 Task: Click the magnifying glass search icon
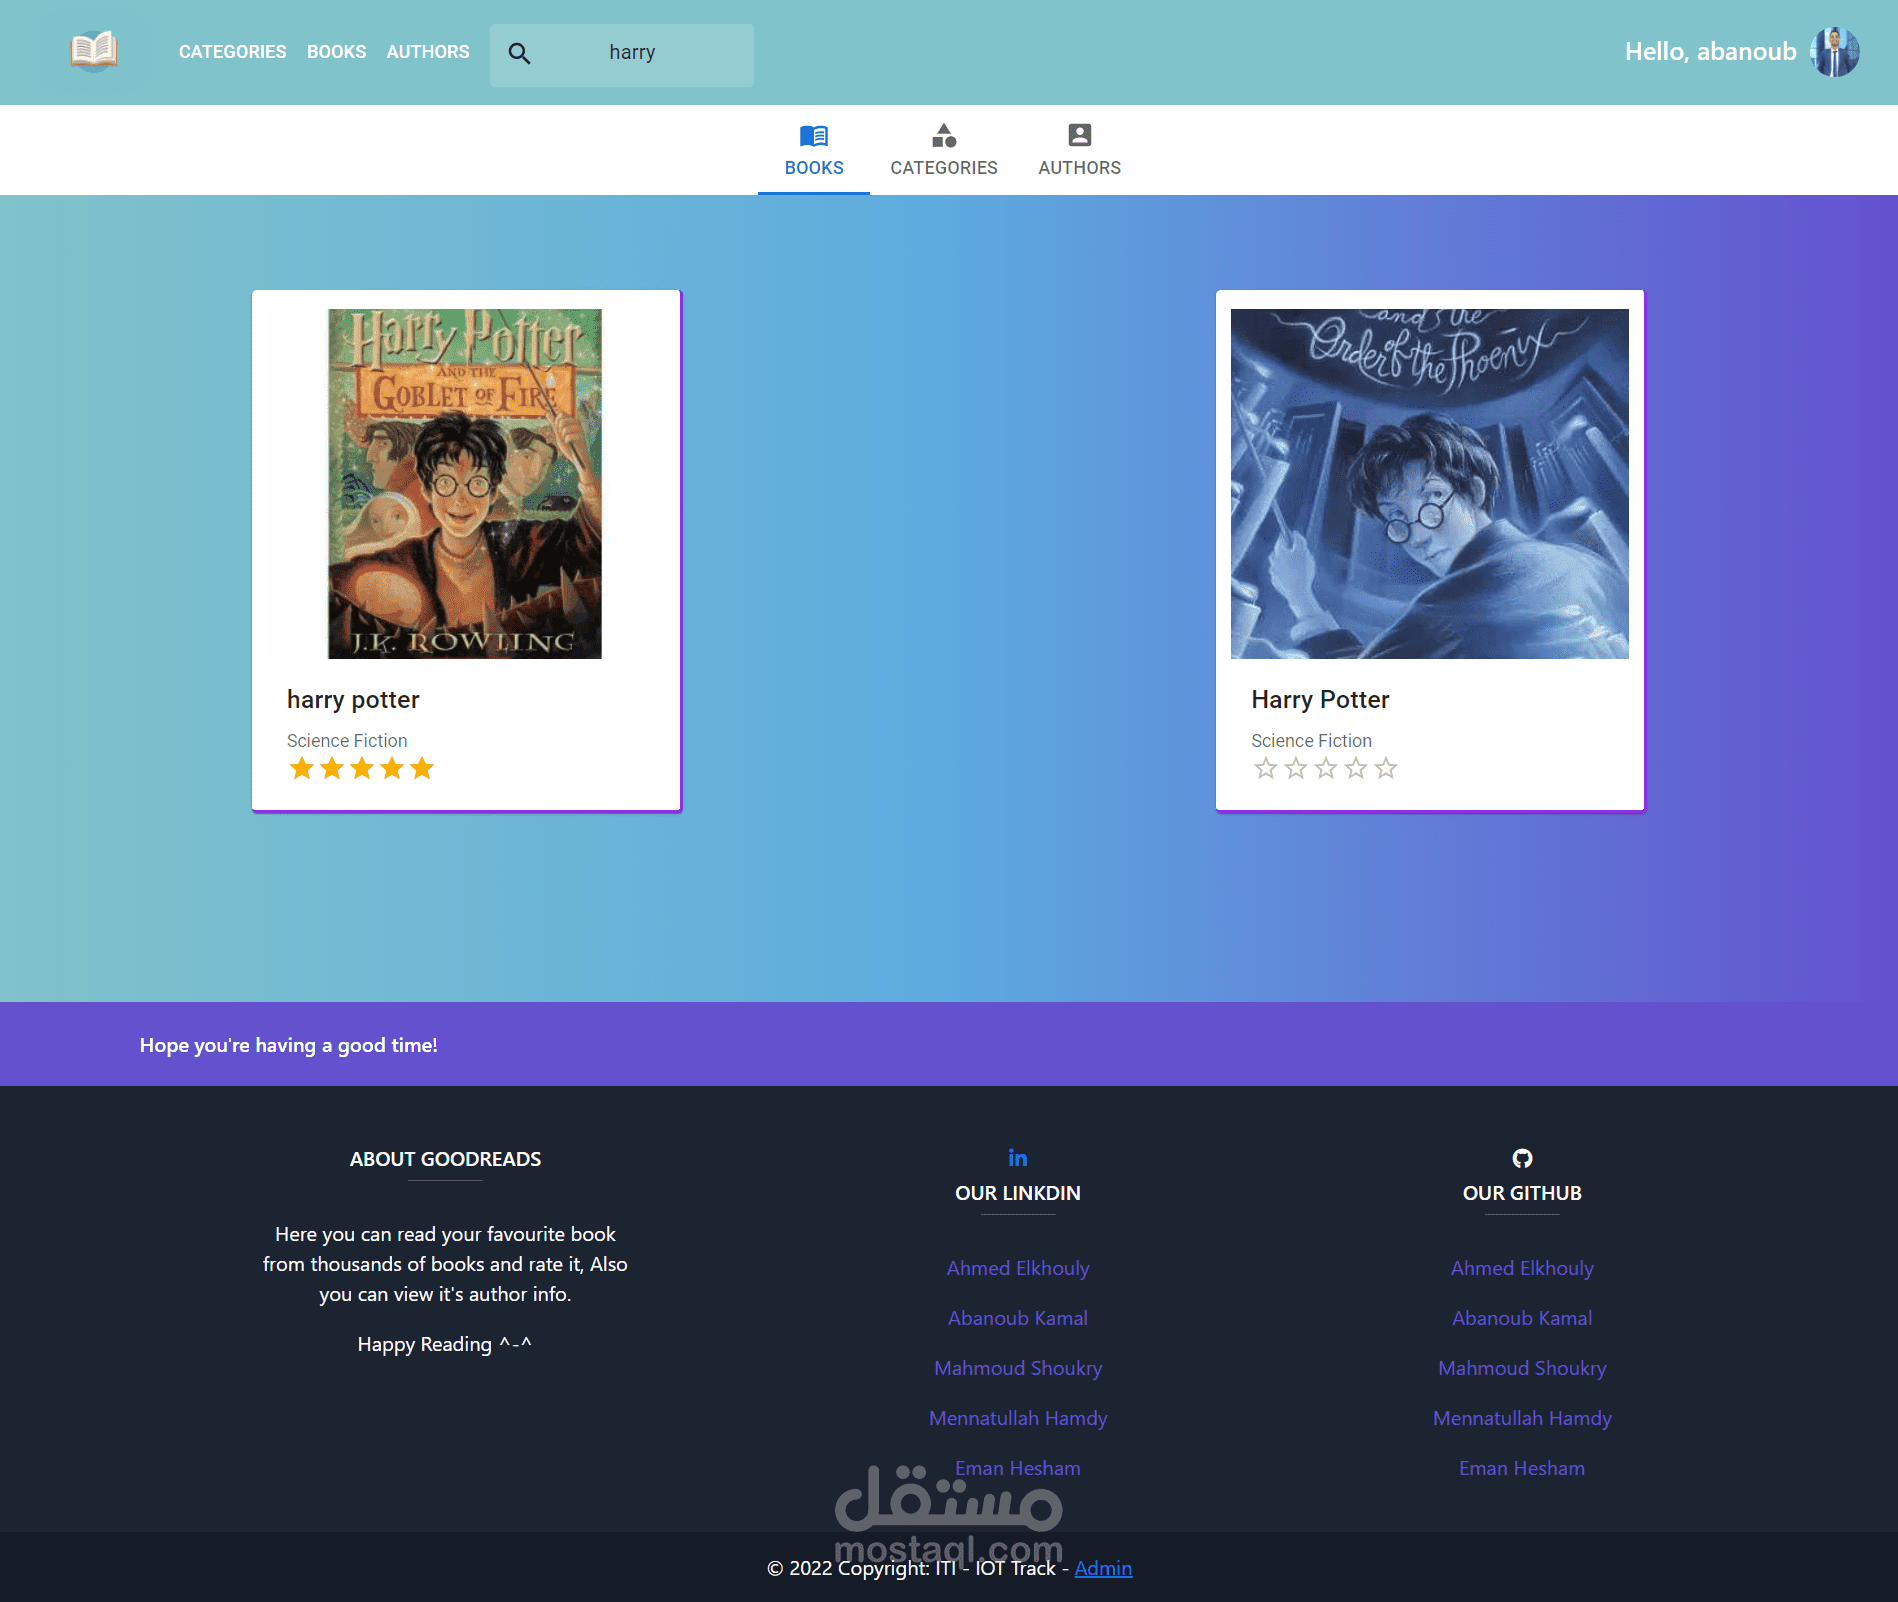coord(519,53)
